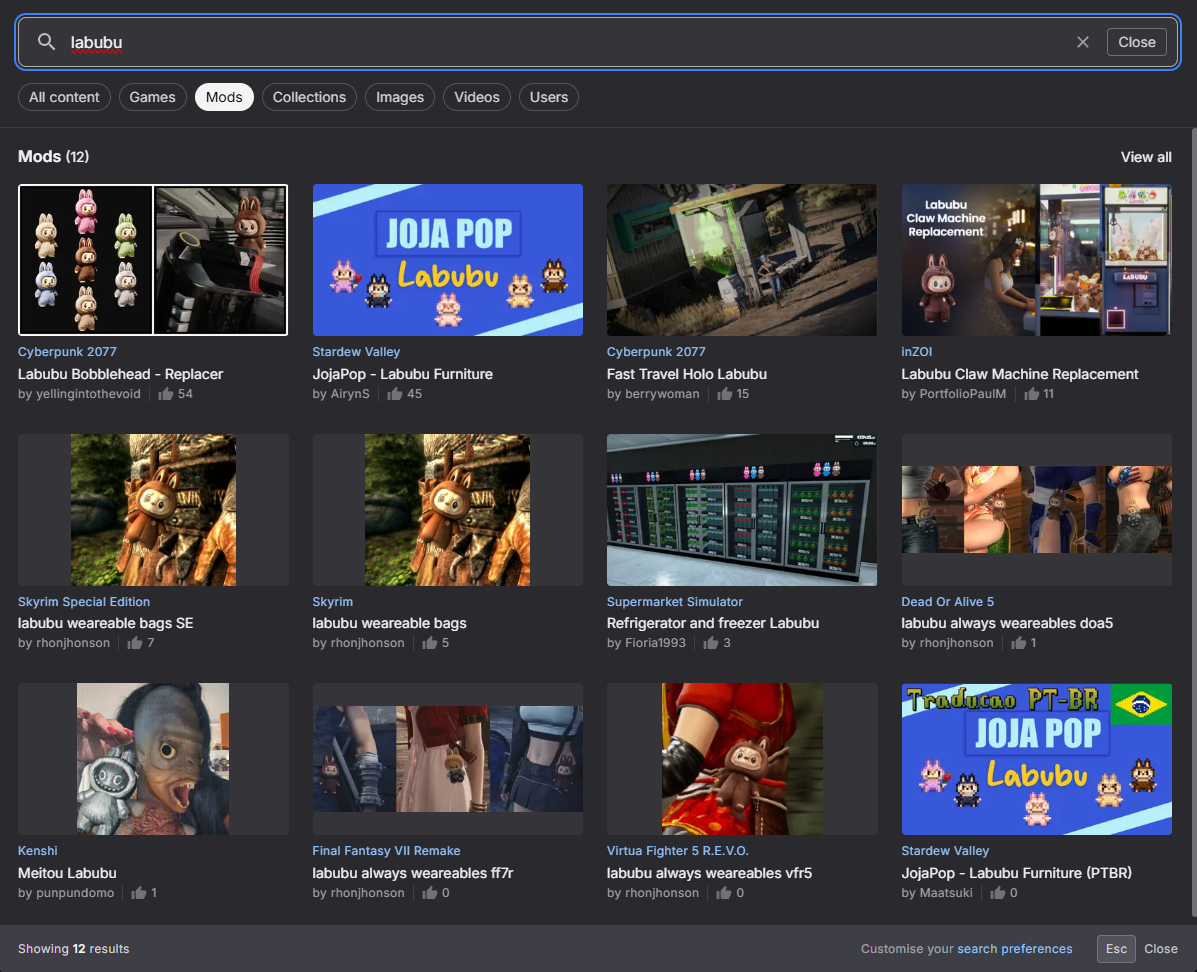1197x972 pixels.
Task: Click author name Maatsuki
Action: pyautogui.click(x=946, y=893)
